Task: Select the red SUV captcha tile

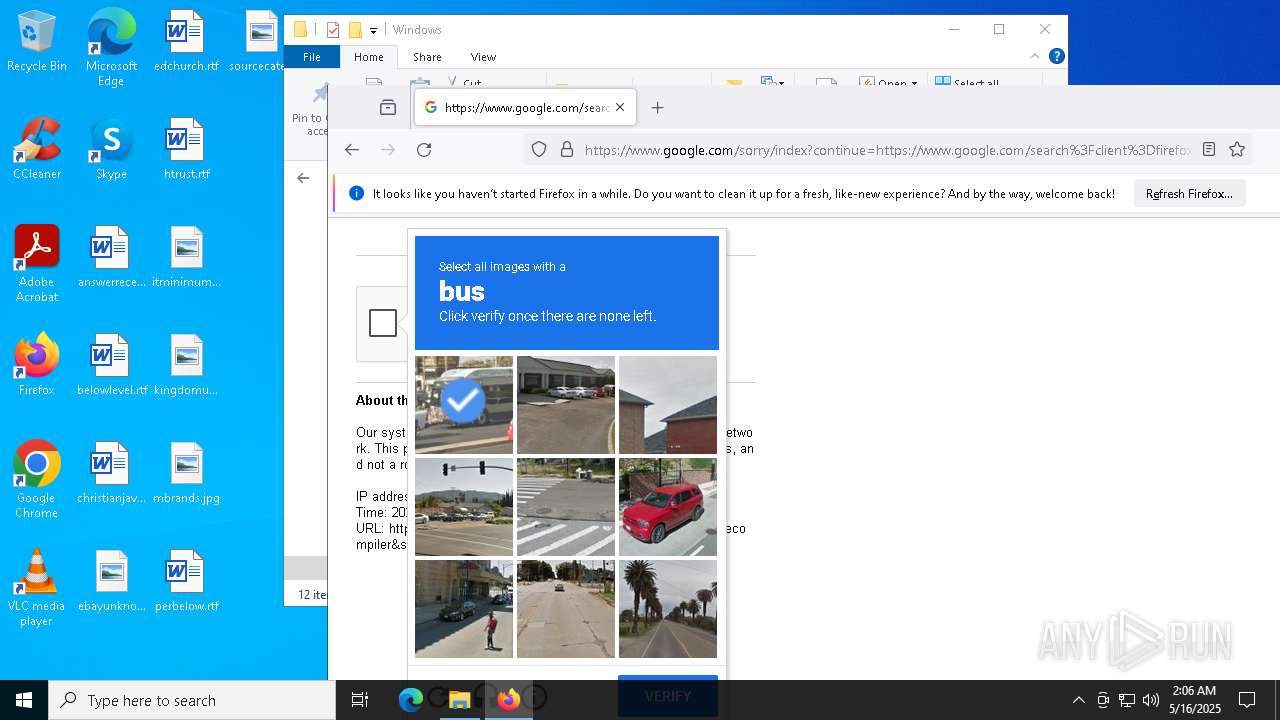Action: [668, 507]
